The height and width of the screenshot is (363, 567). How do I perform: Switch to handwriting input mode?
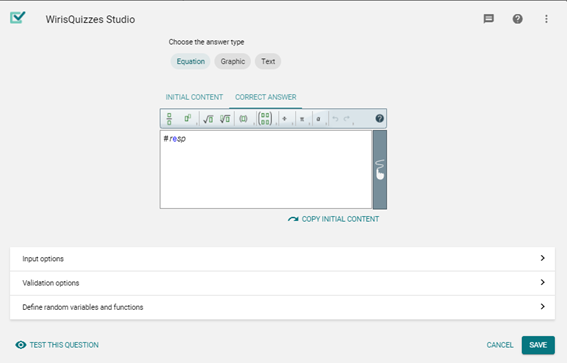click(380, 170)
